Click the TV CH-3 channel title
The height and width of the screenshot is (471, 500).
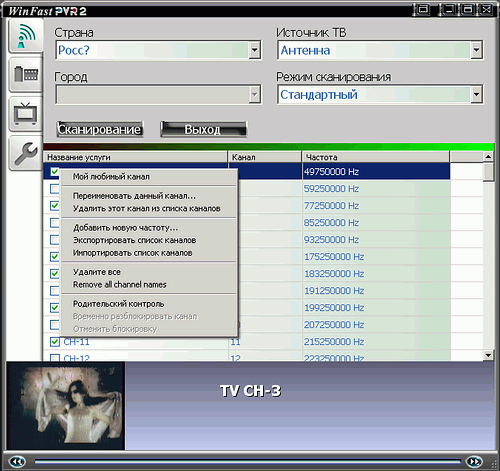tap(251, 391)
